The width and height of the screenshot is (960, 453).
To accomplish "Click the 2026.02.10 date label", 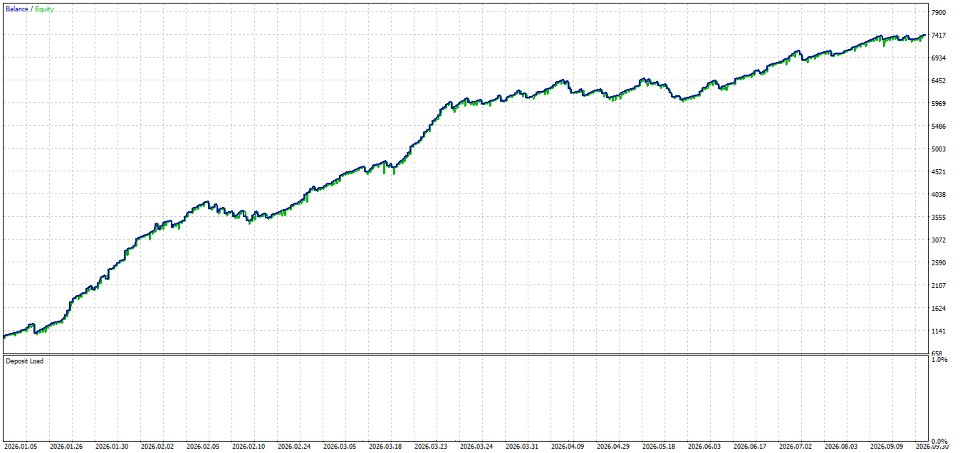I will [x=249, y=447].
